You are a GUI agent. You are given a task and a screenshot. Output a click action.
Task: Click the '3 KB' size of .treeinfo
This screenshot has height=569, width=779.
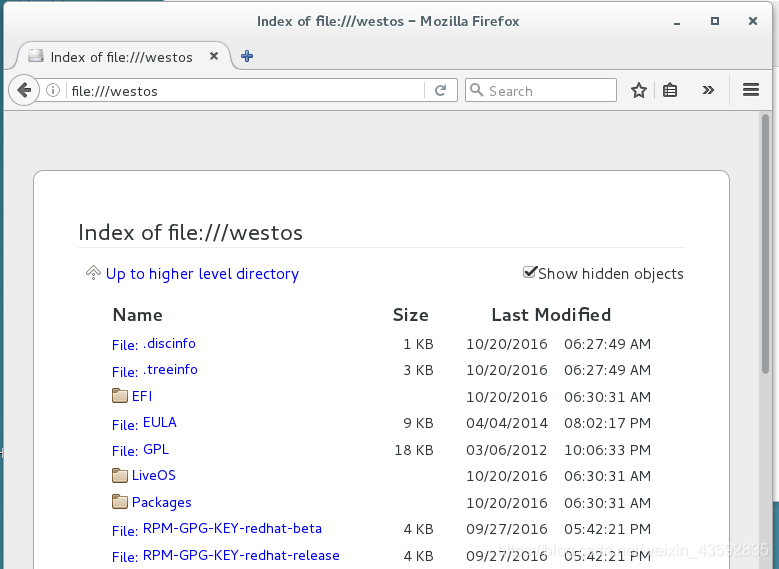pyautogui.click(x=418, y=370)
